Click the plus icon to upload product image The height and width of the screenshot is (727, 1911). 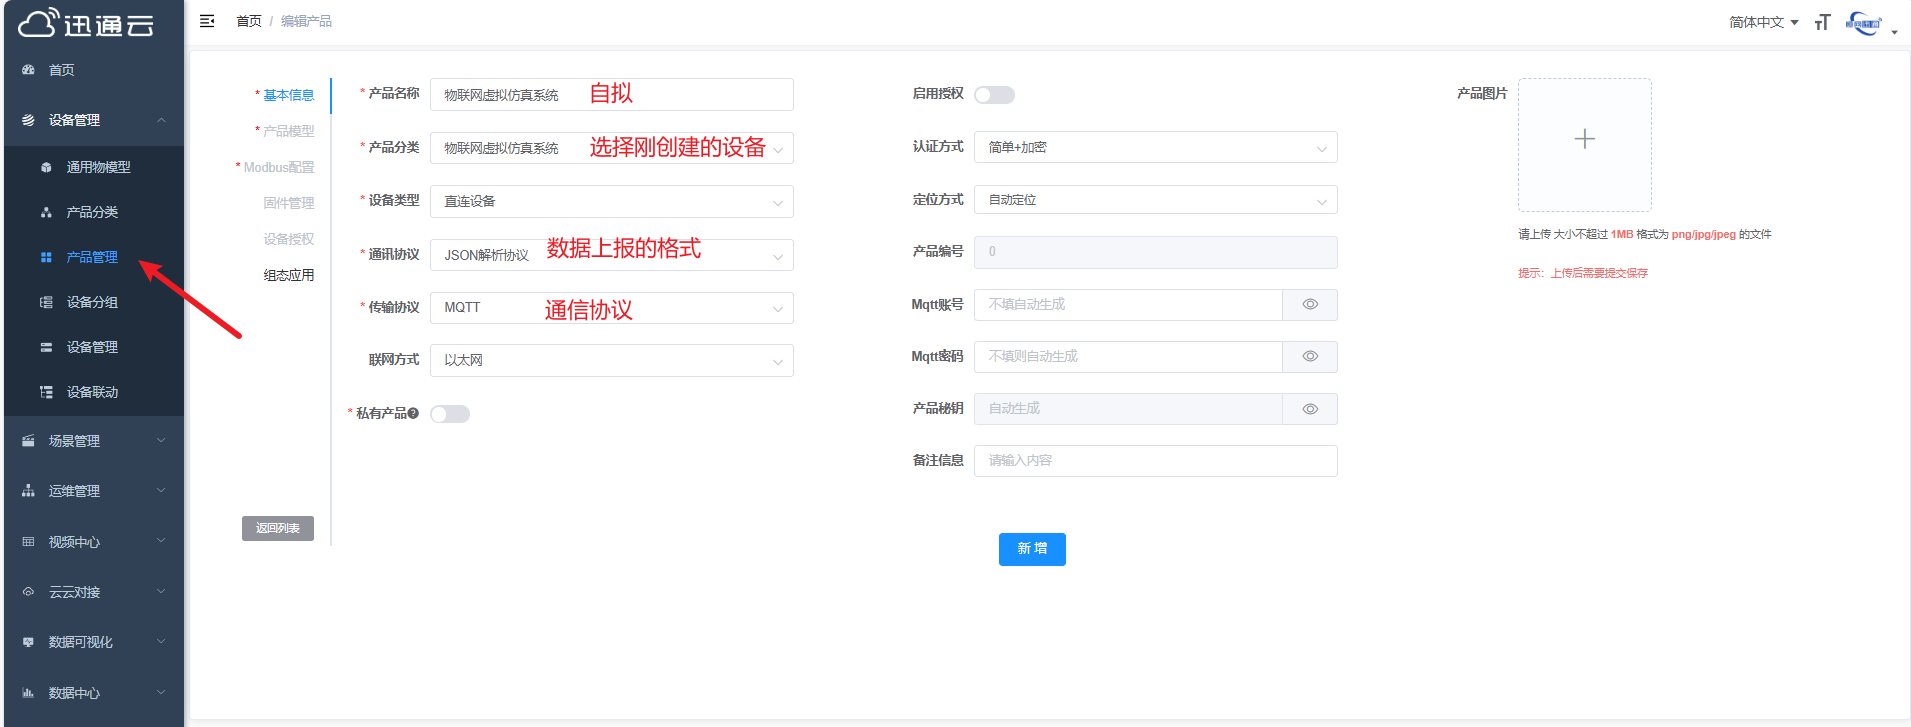coord(1584,140)
